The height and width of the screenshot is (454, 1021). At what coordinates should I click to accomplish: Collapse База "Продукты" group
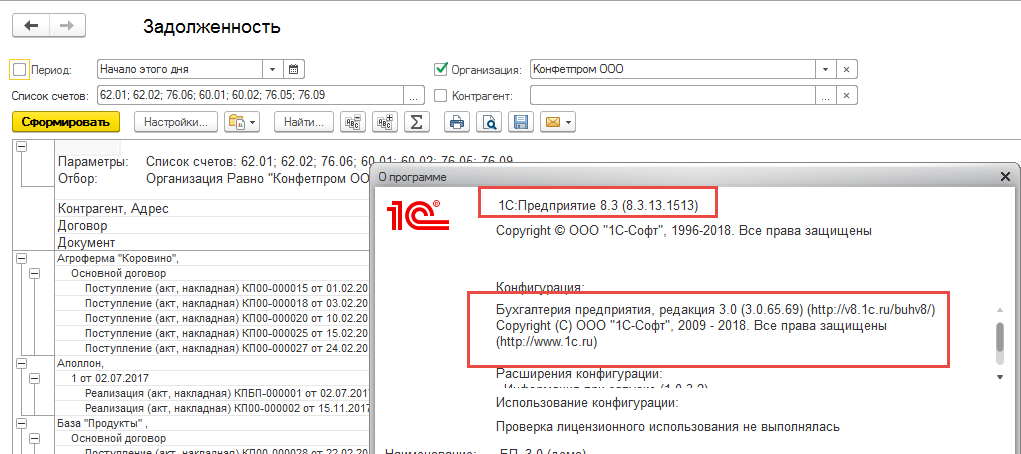tap(21, 423)
